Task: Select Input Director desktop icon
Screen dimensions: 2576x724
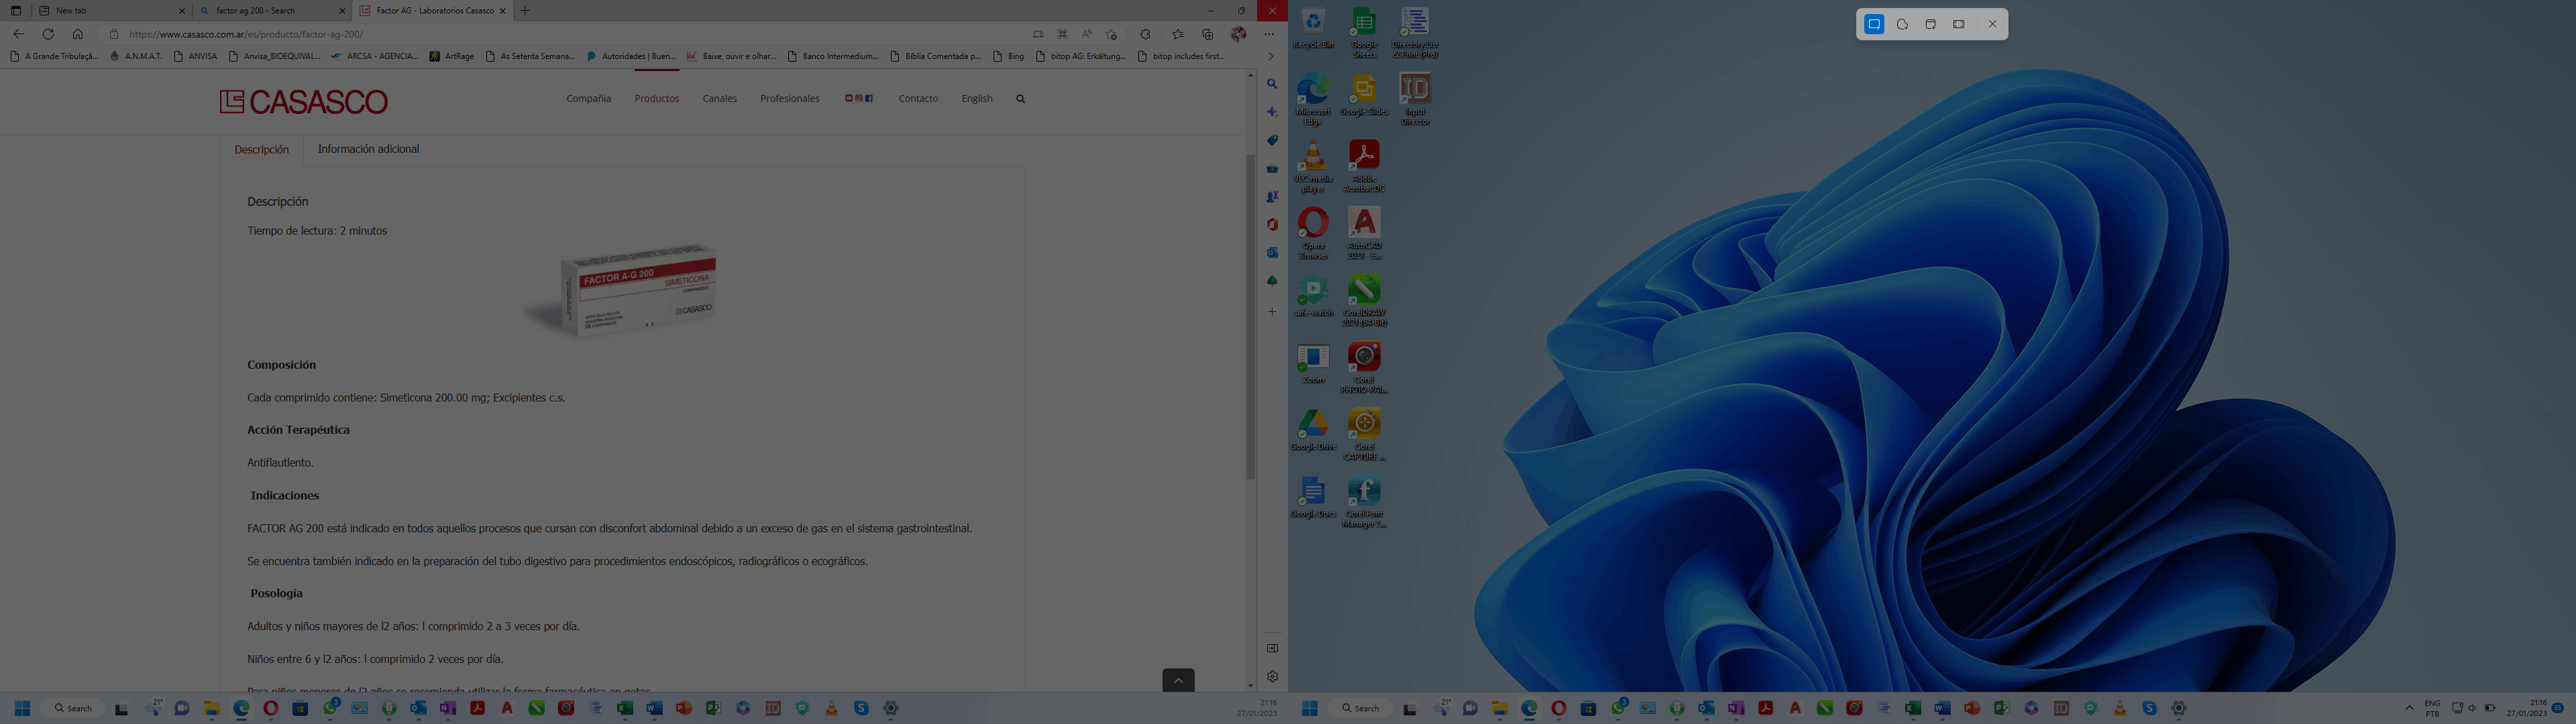Action: 1415,99
